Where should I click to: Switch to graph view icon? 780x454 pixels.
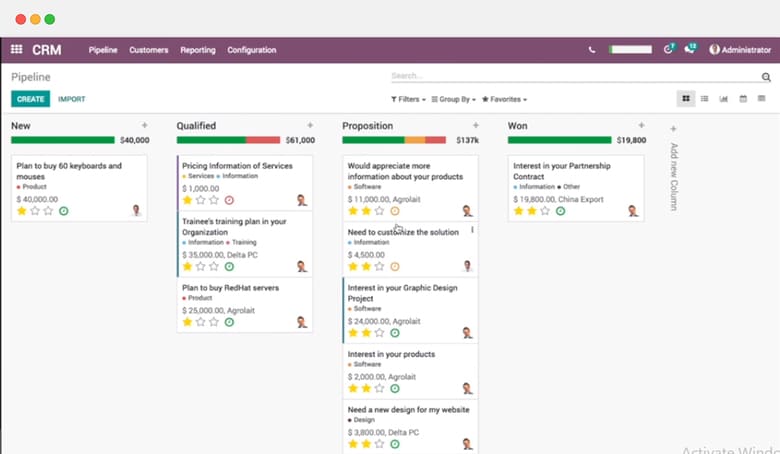pyautogui.click(x=723, y=98)
